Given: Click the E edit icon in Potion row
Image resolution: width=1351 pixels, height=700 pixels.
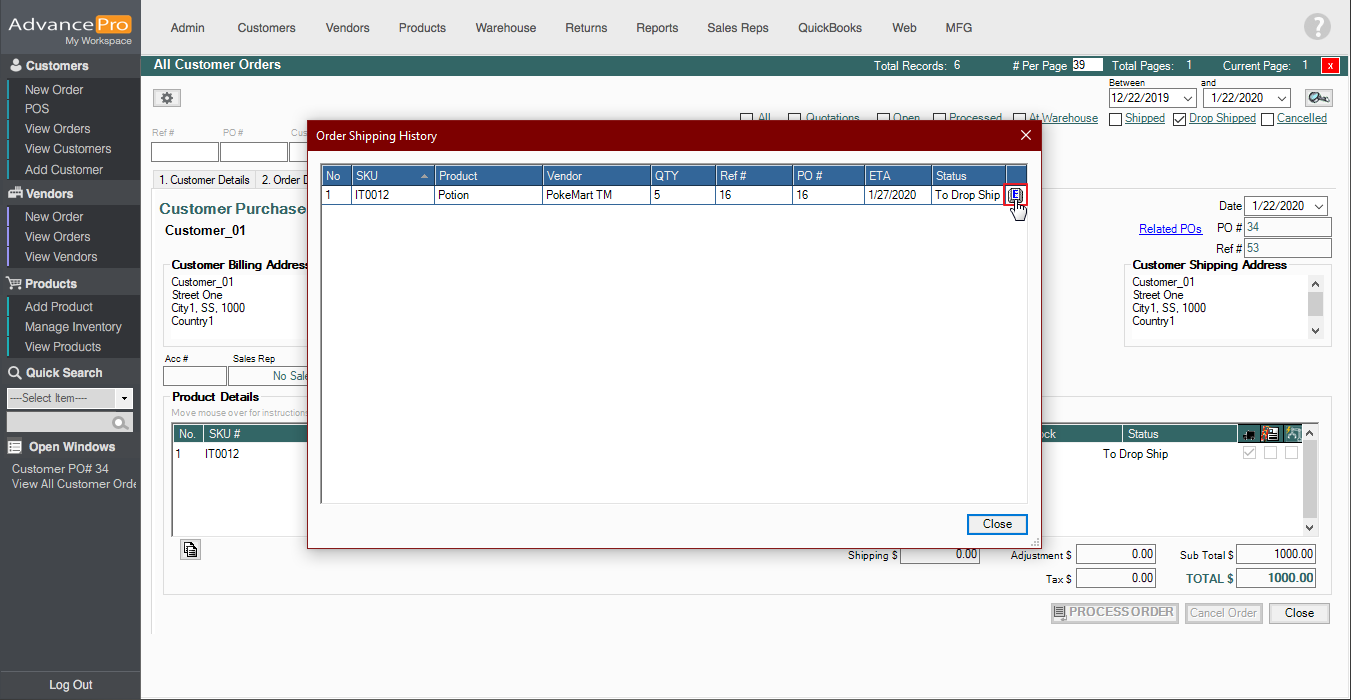Looking at the screenshot, I should [x=1016, y=195].
